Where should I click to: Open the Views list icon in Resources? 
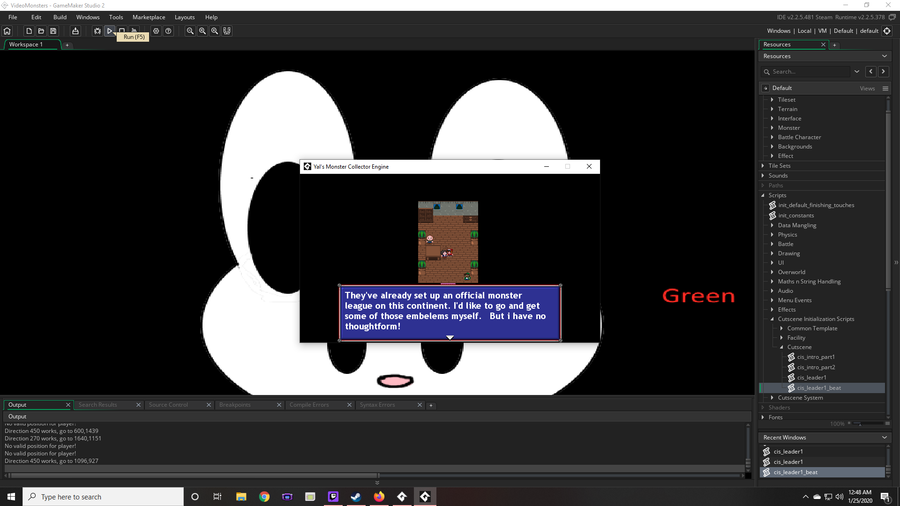(885, 88)
